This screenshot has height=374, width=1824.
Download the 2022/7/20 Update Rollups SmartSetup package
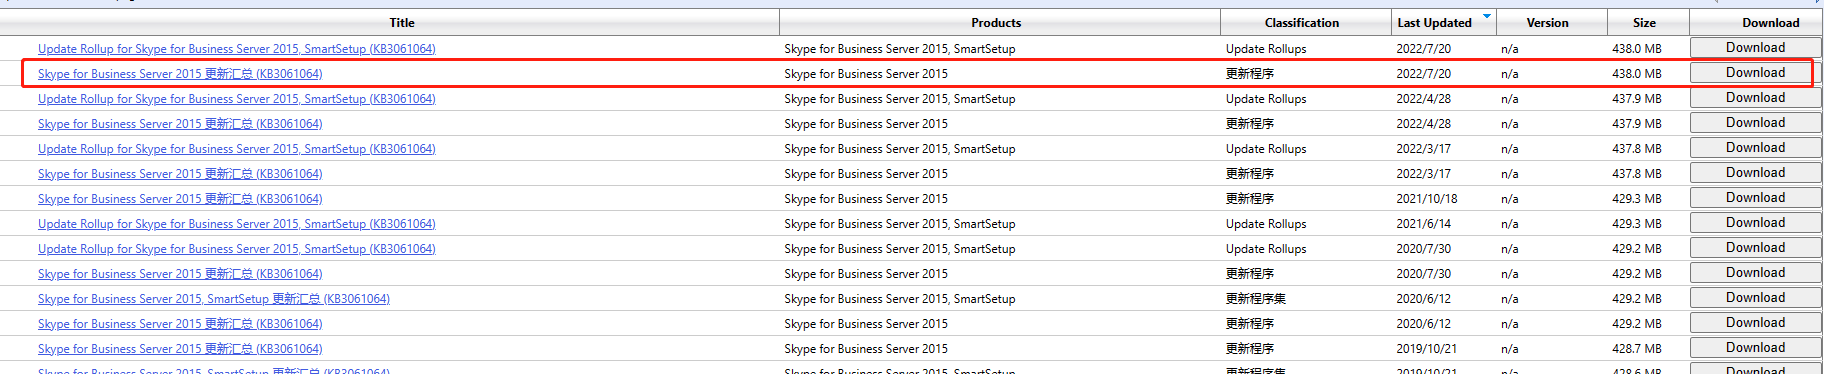click(1755, 47)
